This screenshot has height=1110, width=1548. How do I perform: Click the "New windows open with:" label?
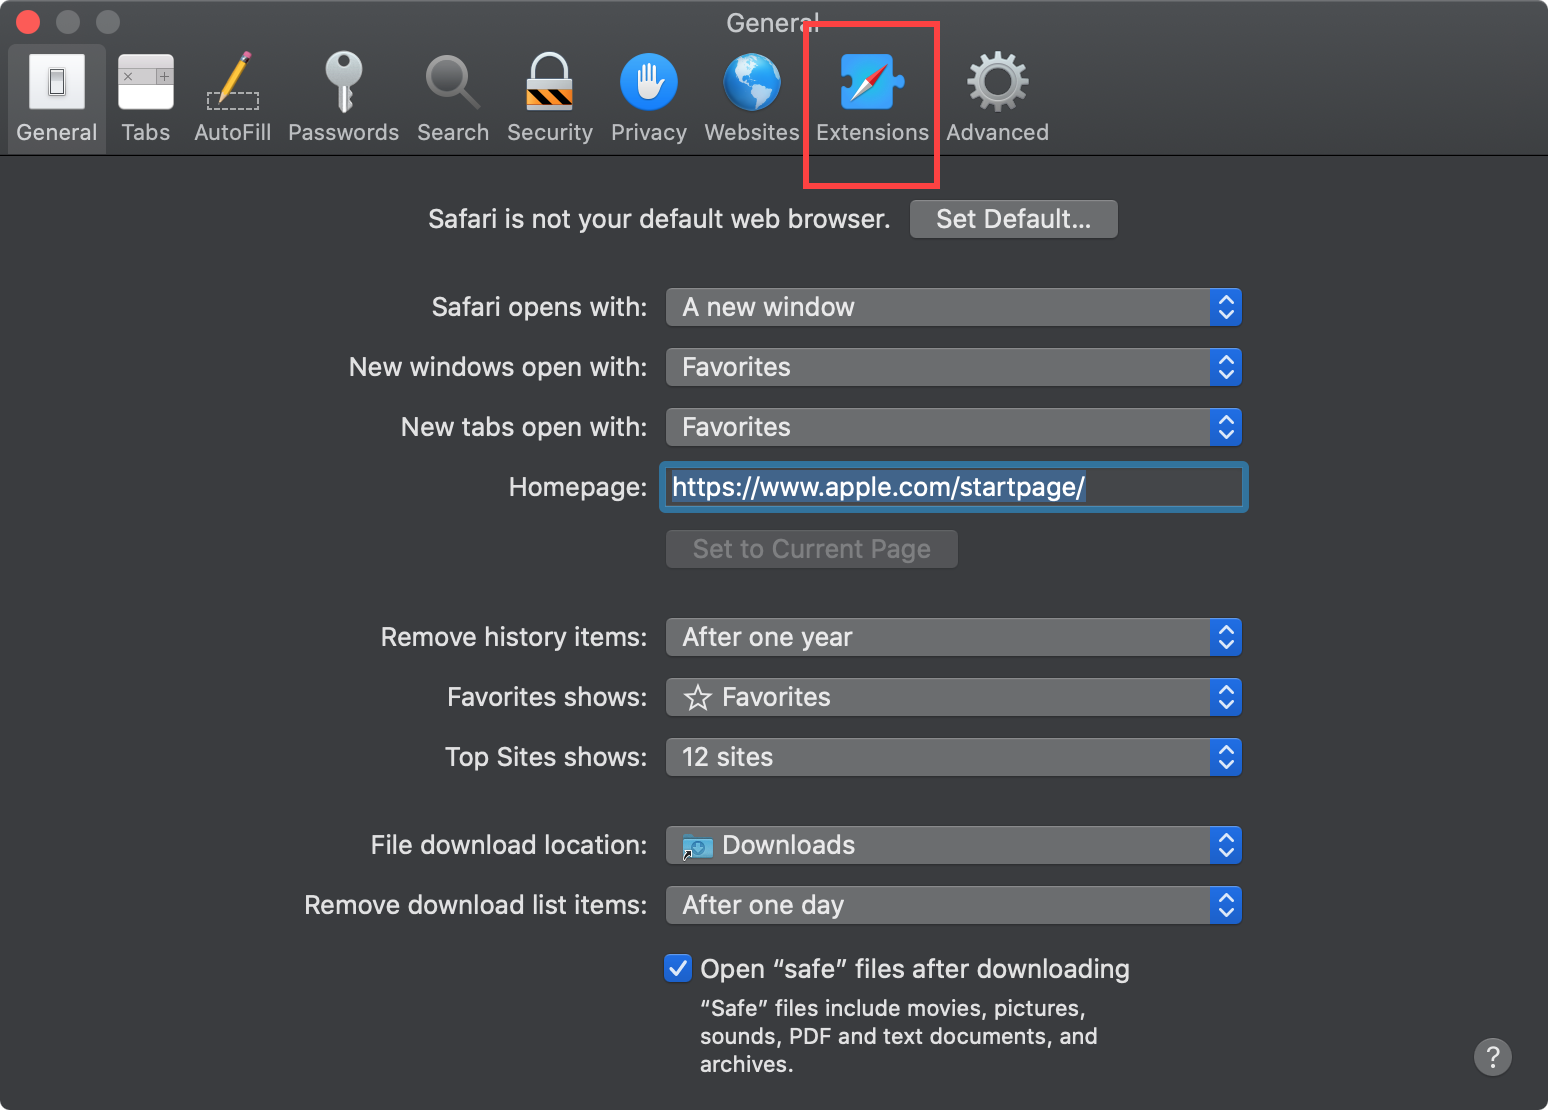tap(498, 367)
